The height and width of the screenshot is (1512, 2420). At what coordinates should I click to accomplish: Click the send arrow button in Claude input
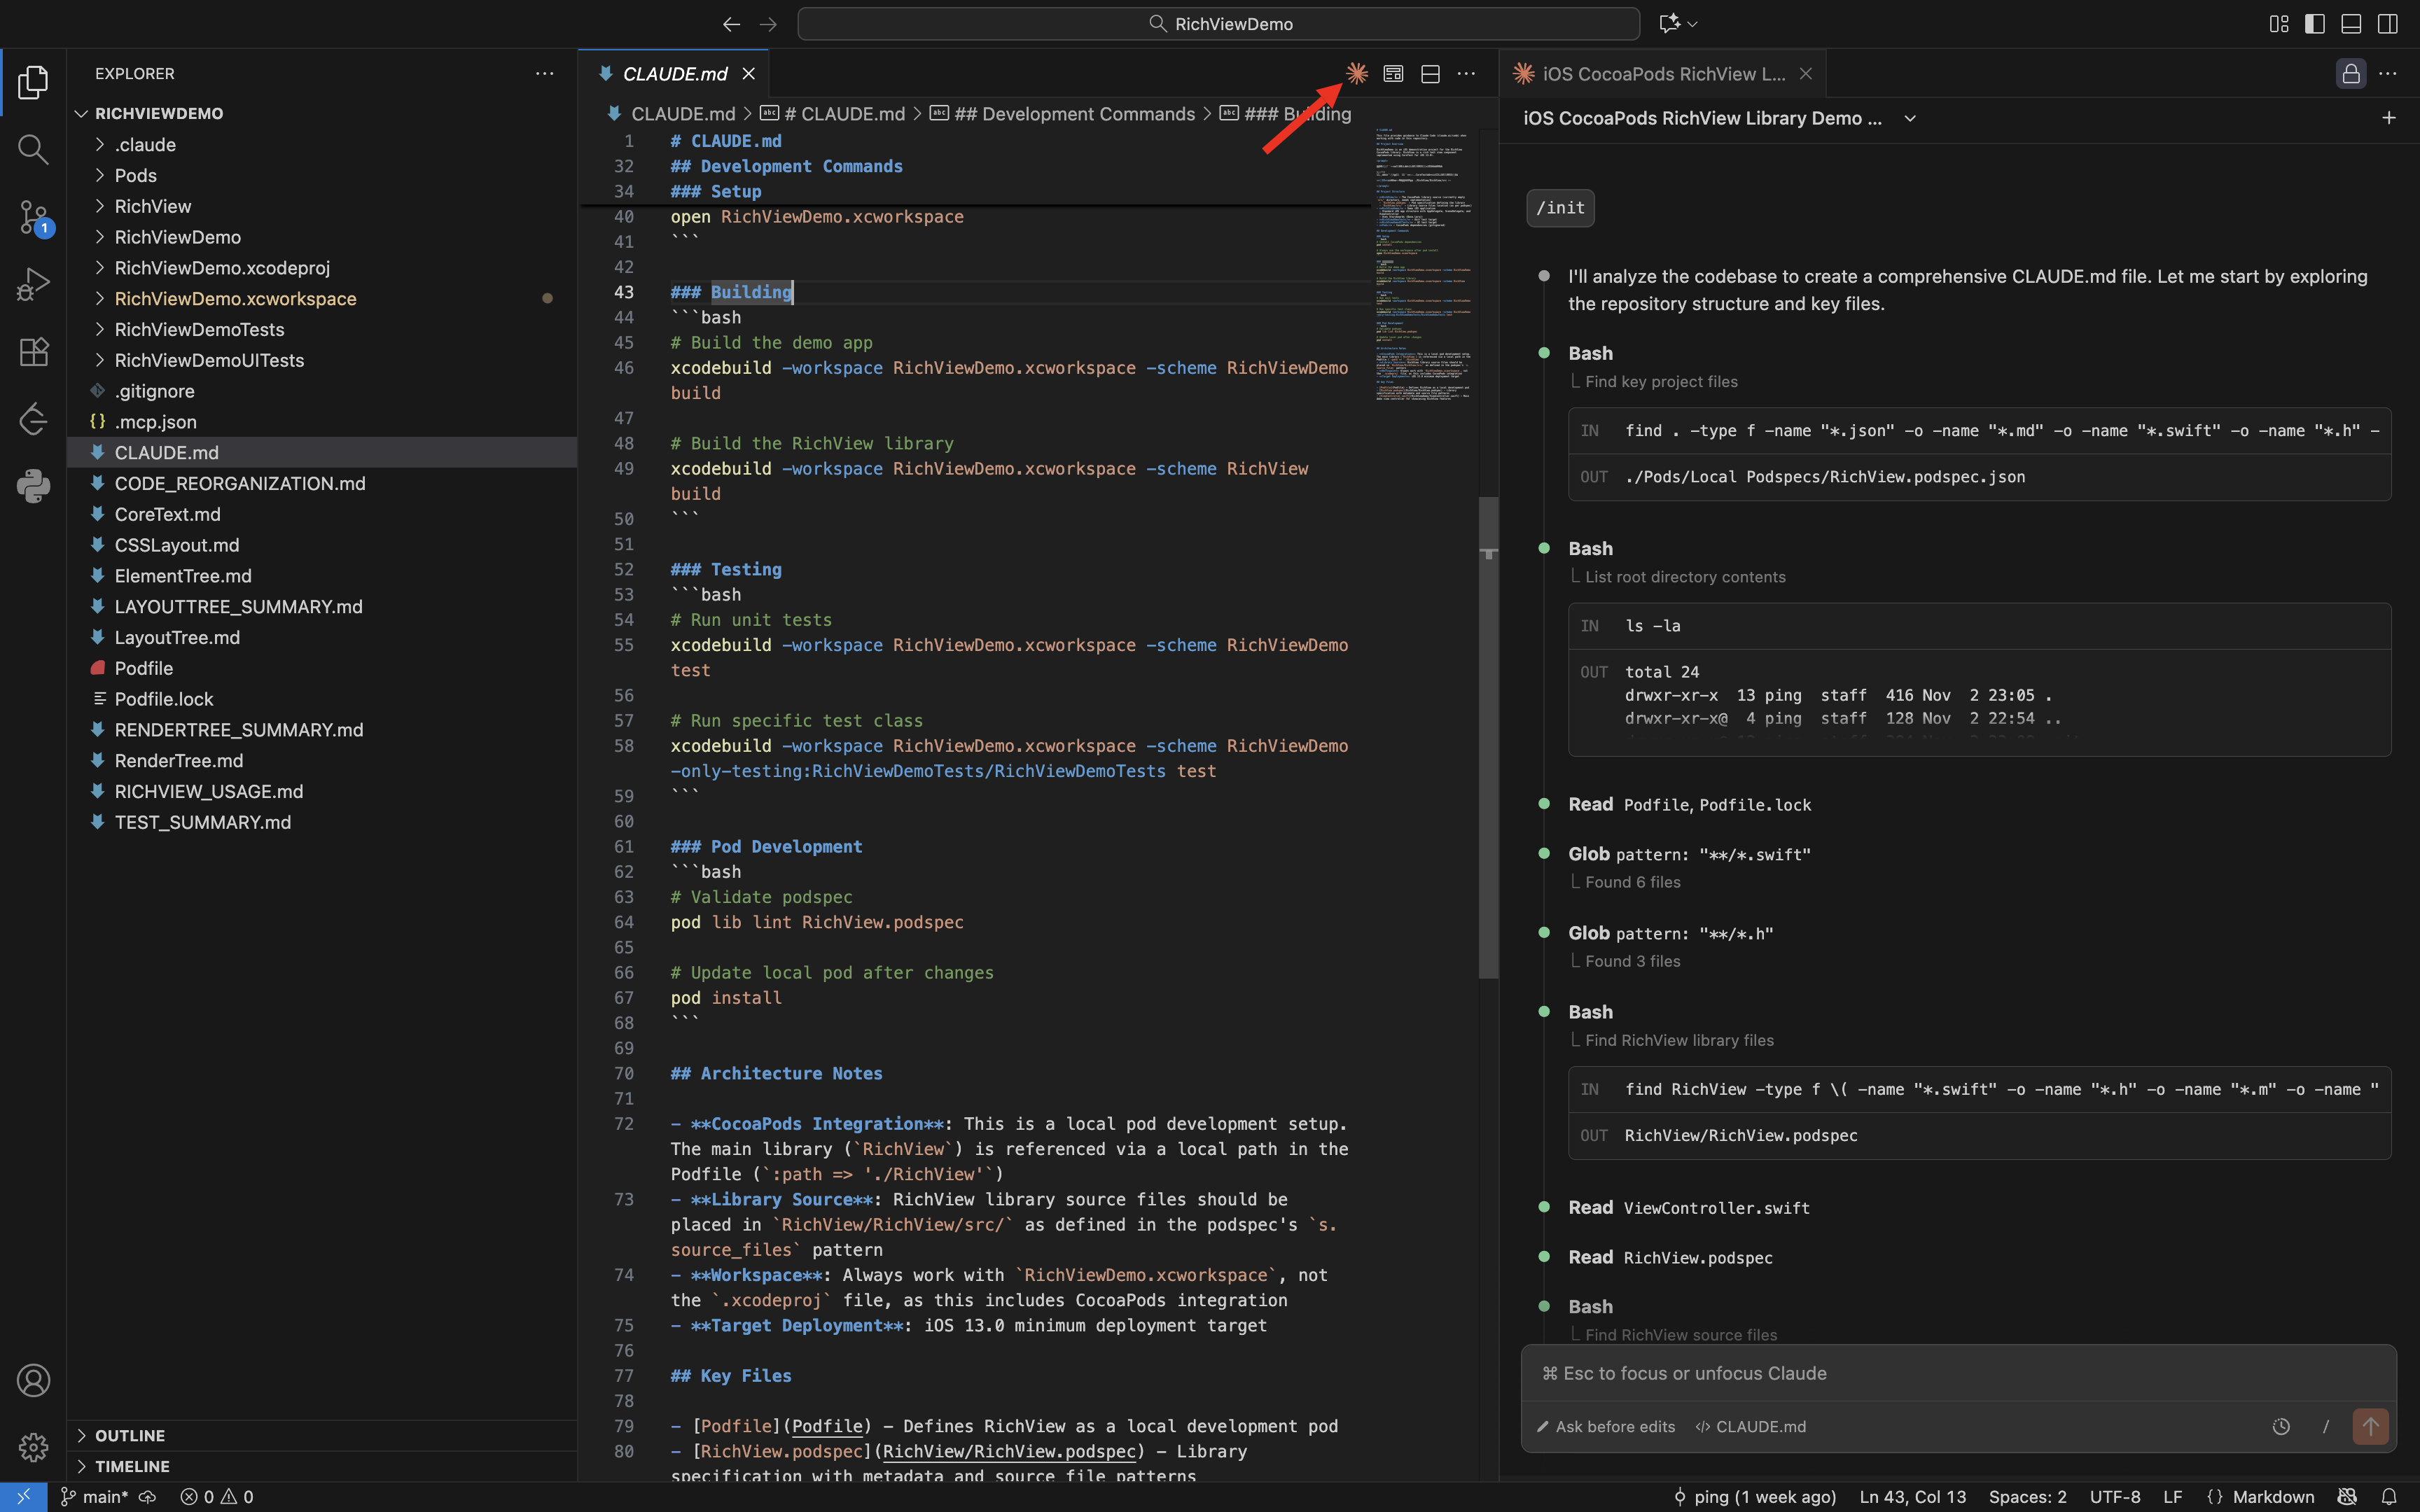click(x=2370, y=1426)
